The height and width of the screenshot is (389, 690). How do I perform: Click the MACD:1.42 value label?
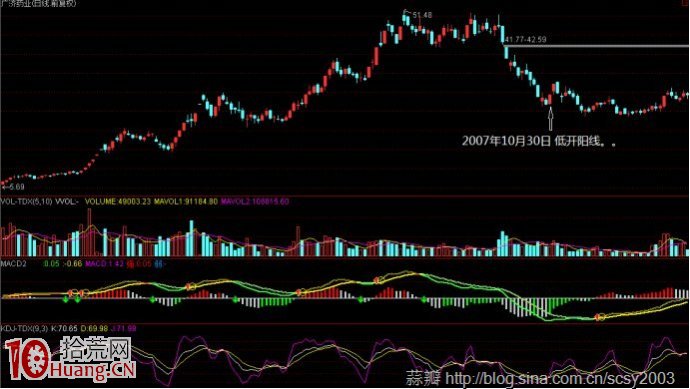pyautogui.click(x=104, y=264)
